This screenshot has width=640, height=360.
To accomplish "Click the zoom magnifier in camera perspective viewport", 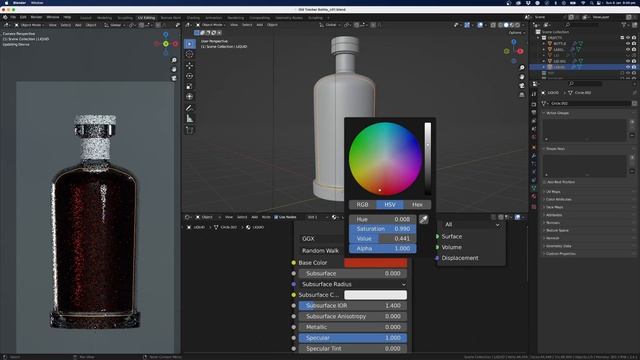I will [x=174, y=60].
